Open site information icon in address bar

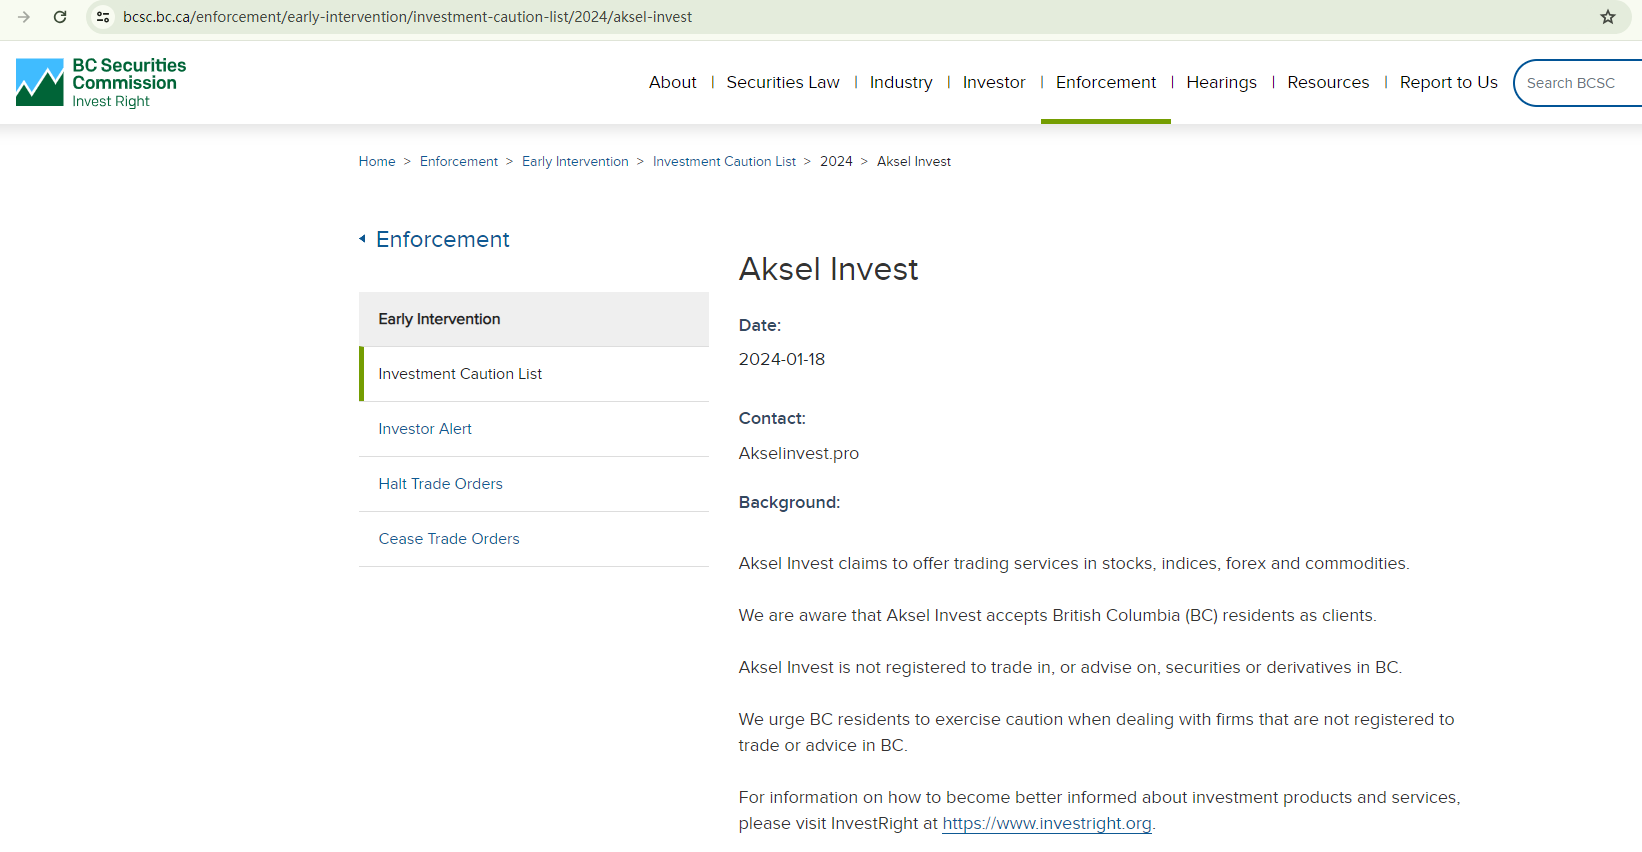click(x=103, y=17)
